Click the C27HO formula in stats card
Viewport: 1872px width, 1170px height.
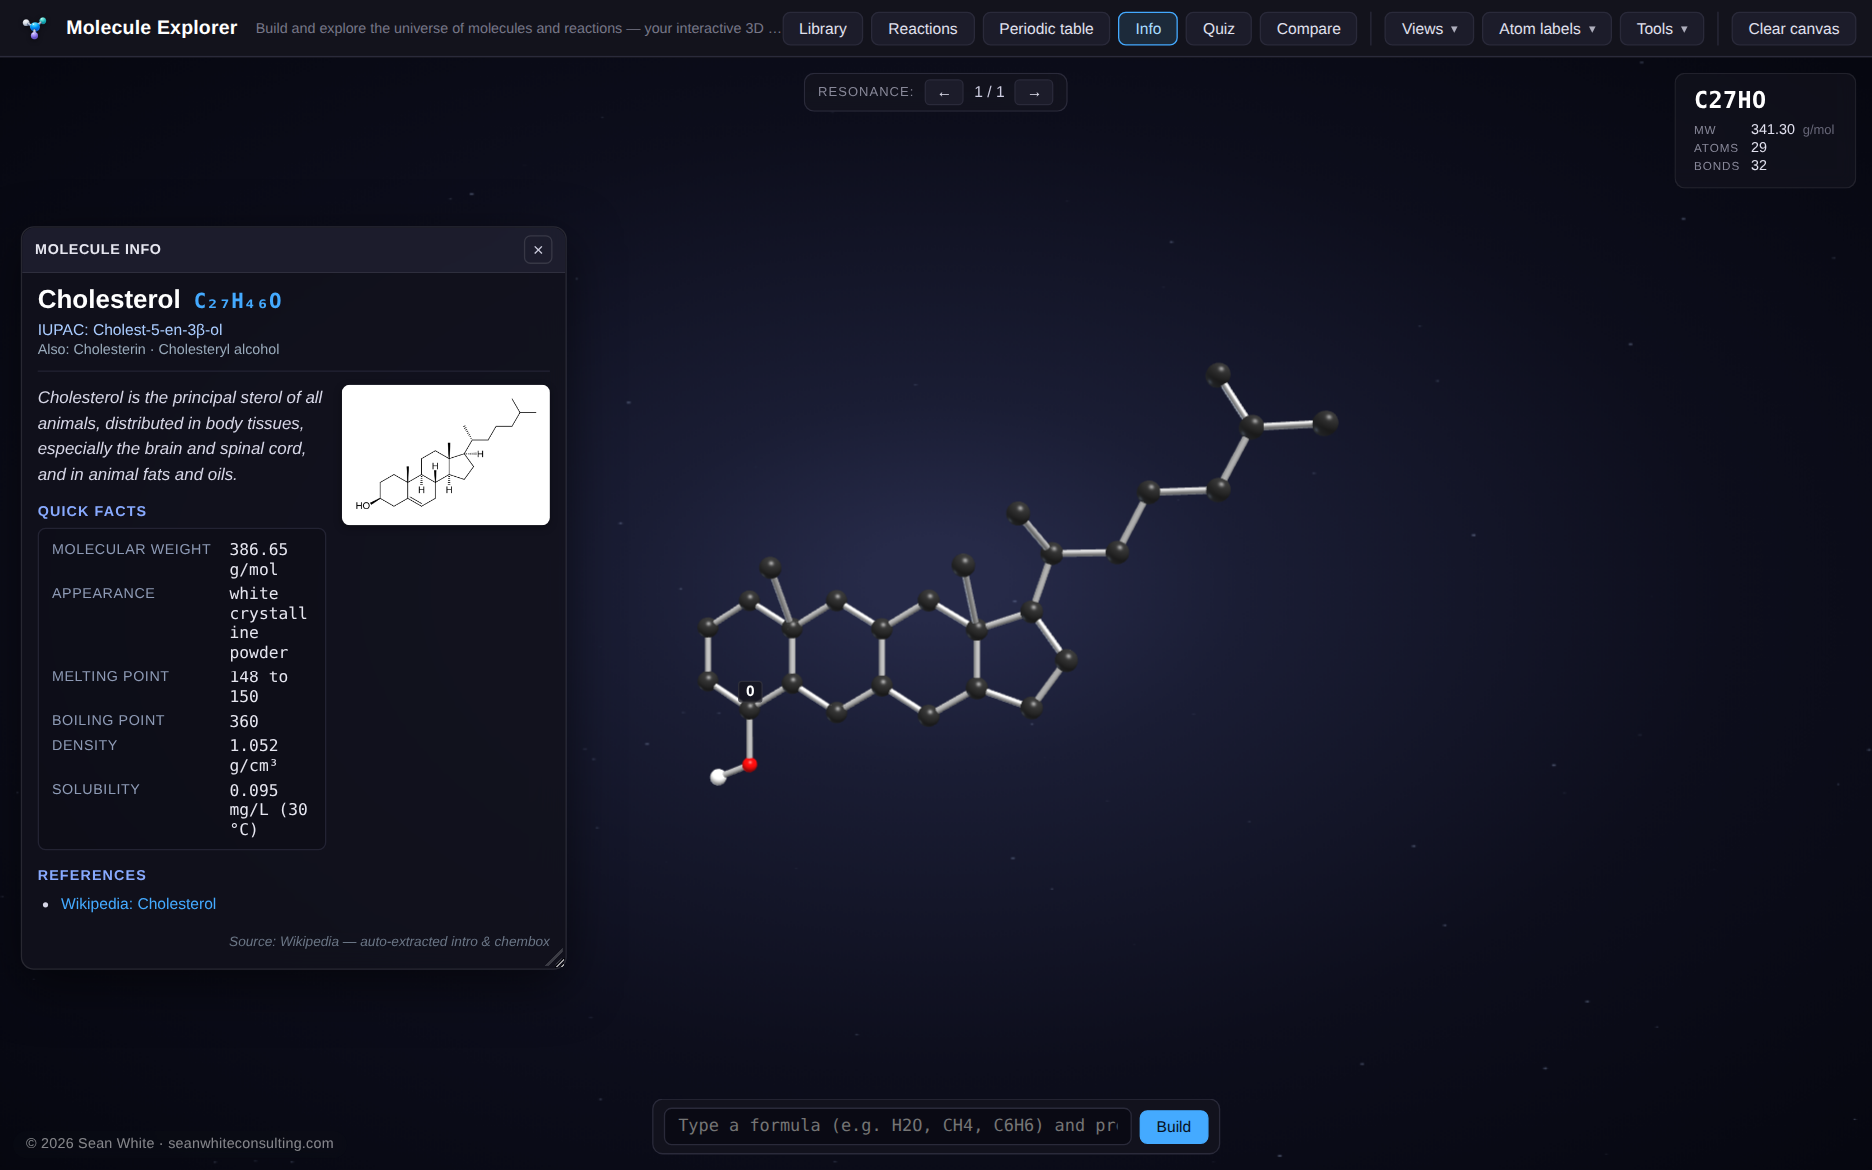1730,100
